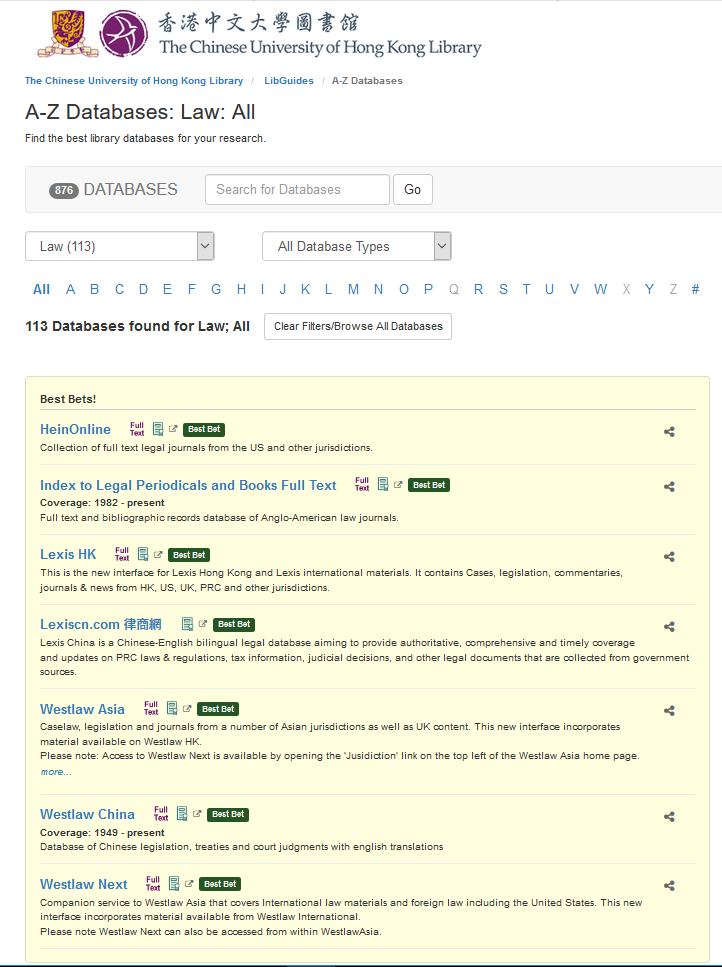Click Full Text icon beside Lexis HK
722x967 pixels.
click(122, 554)
